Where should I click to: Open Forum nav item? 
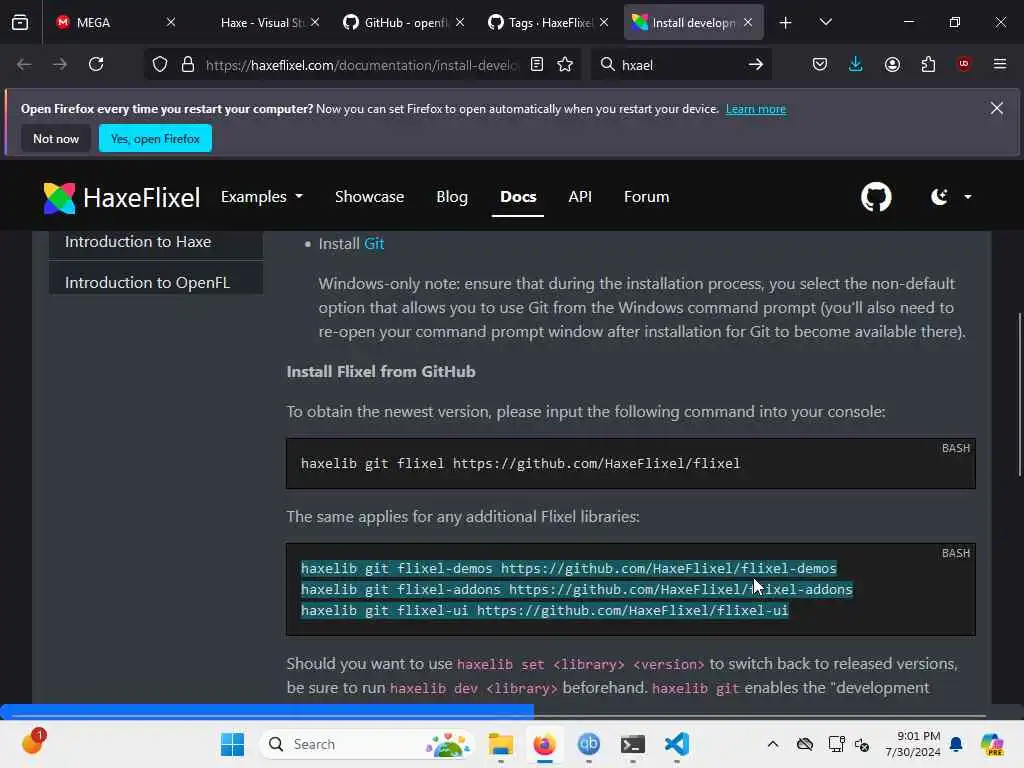coord(647,197)
